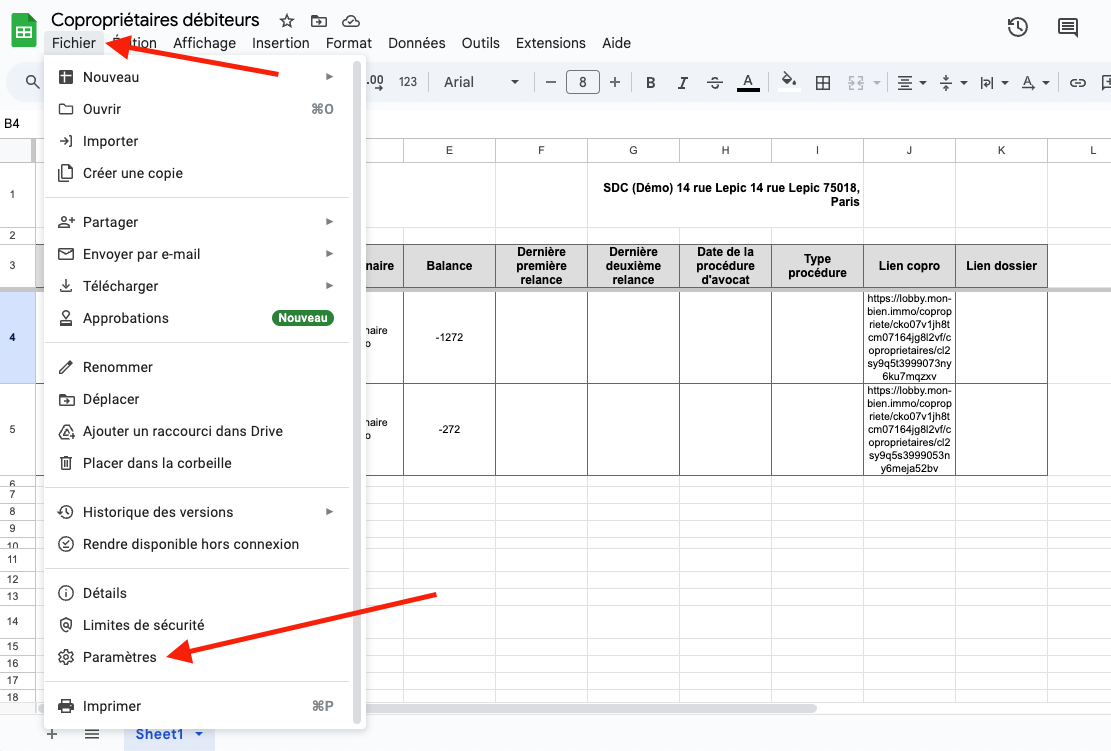Image resolution: width=1111 pixels, height=751 pixels.
Task: Open Détails menu entry
Action: [198, 593]
